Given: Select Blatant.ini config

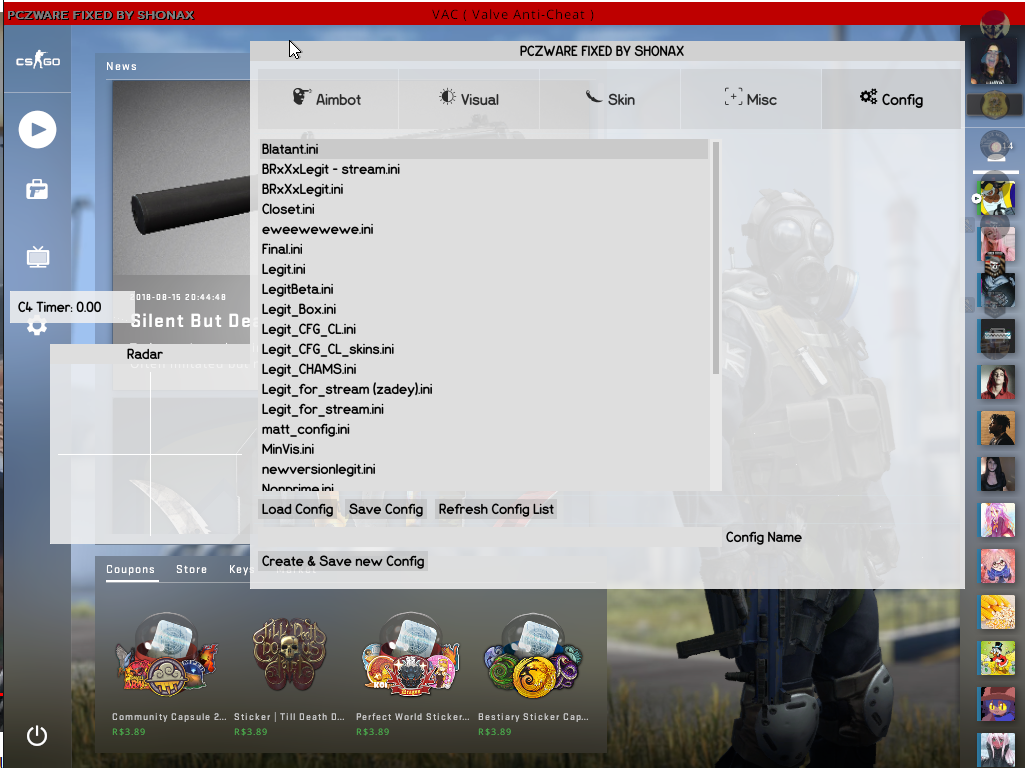Looking at the screenshot, I should point(484,149).
